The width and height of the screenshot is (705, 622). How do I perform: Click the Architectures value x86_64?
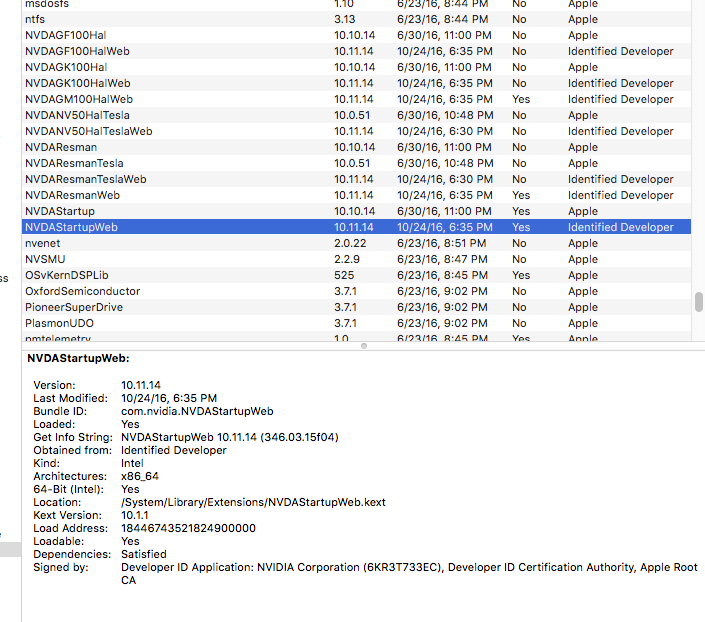(x=140, y=476)
